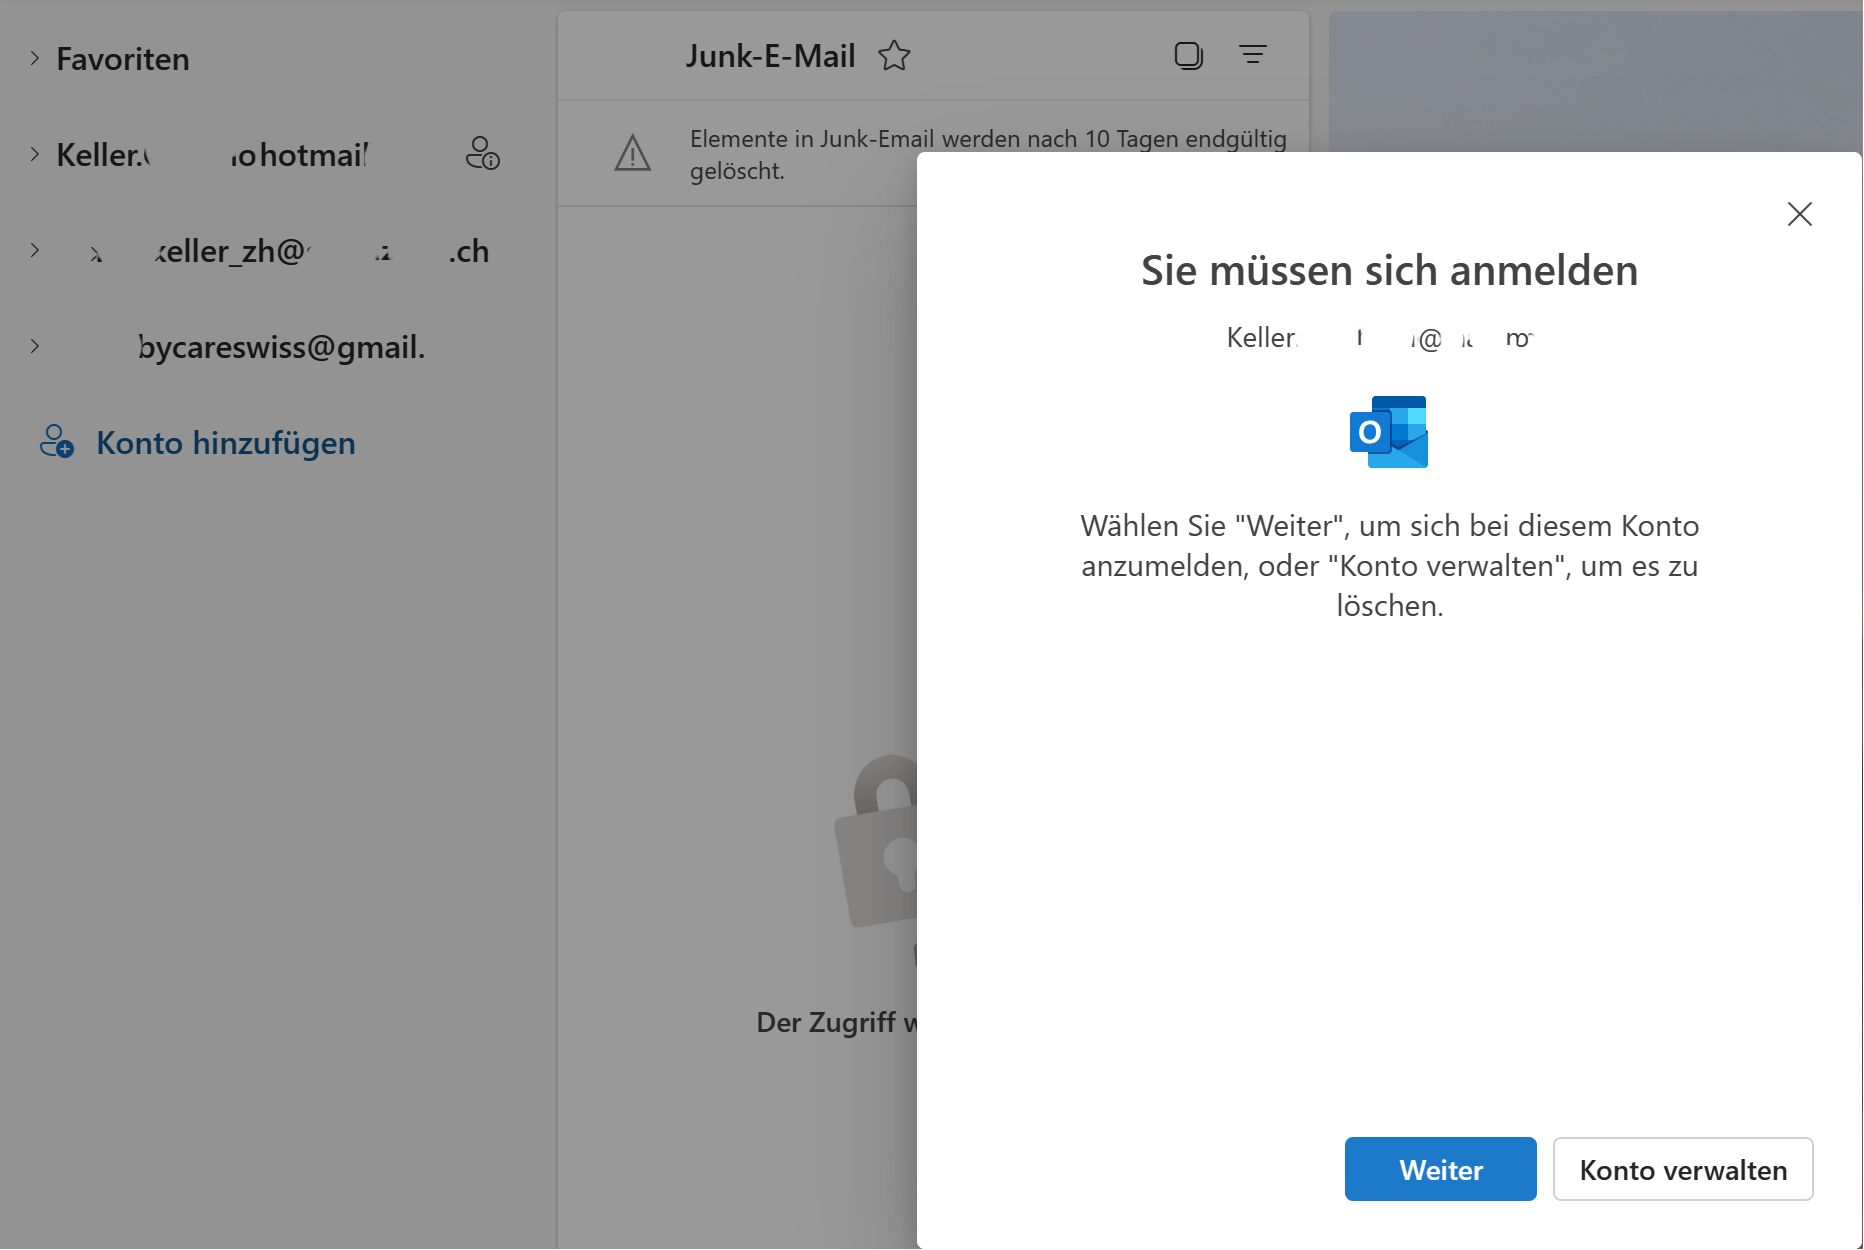Click the Outlook logo in the sign-in dialog
The image size is (1864, 1250).
[1389, 432]
